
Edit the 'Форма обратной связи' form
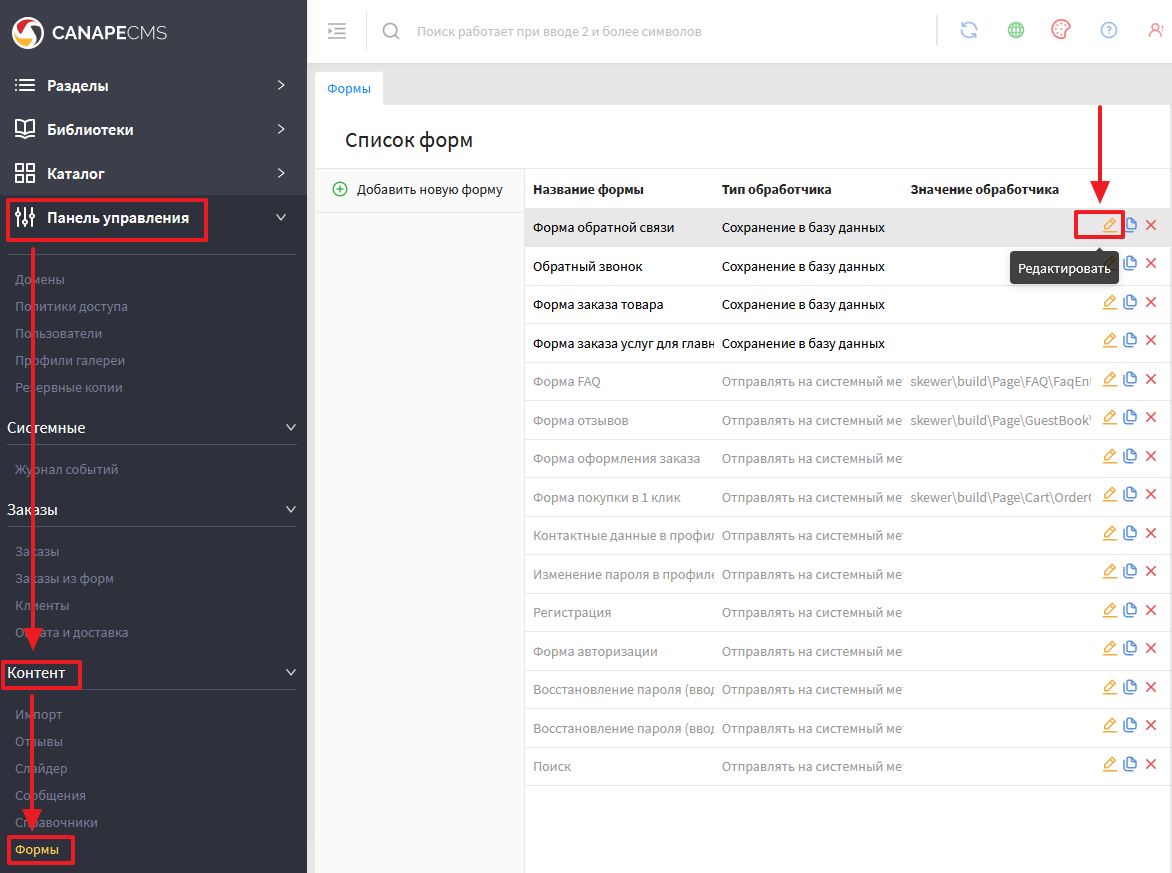(1109, 225)
